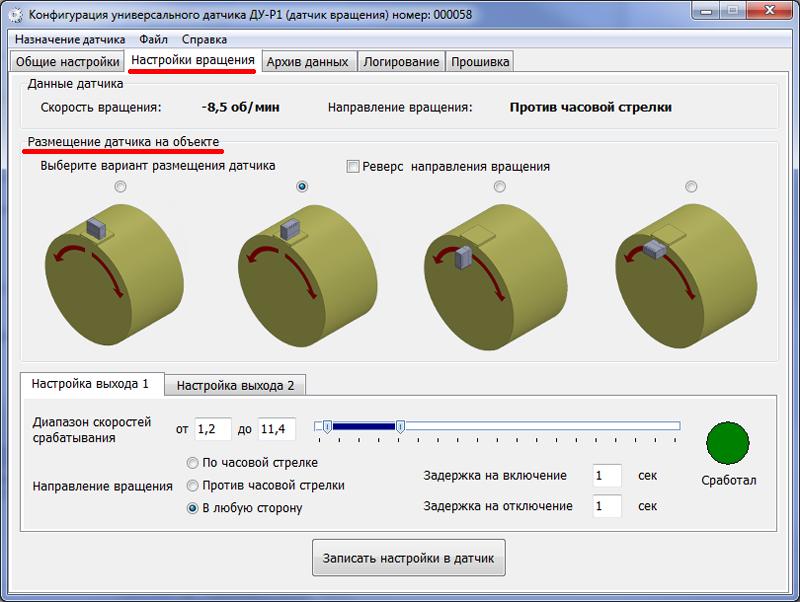Select В любую сторону direction
Image resolution: width=800 pixels, height=602 pixels.
click(192, 508)
